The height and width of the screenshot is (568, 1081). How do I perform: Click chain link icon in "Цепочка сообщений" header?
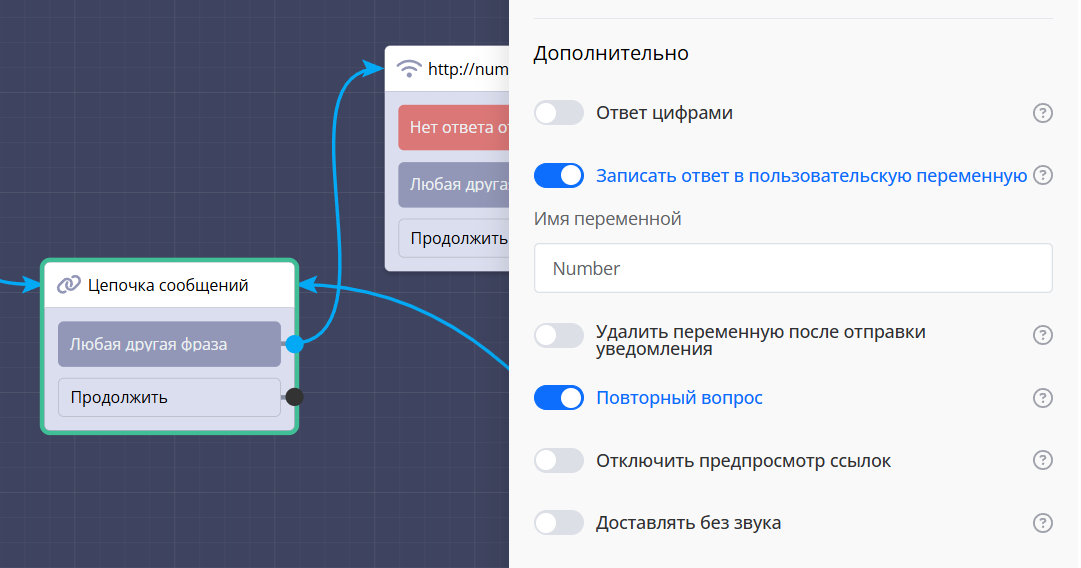coord(68,285)
